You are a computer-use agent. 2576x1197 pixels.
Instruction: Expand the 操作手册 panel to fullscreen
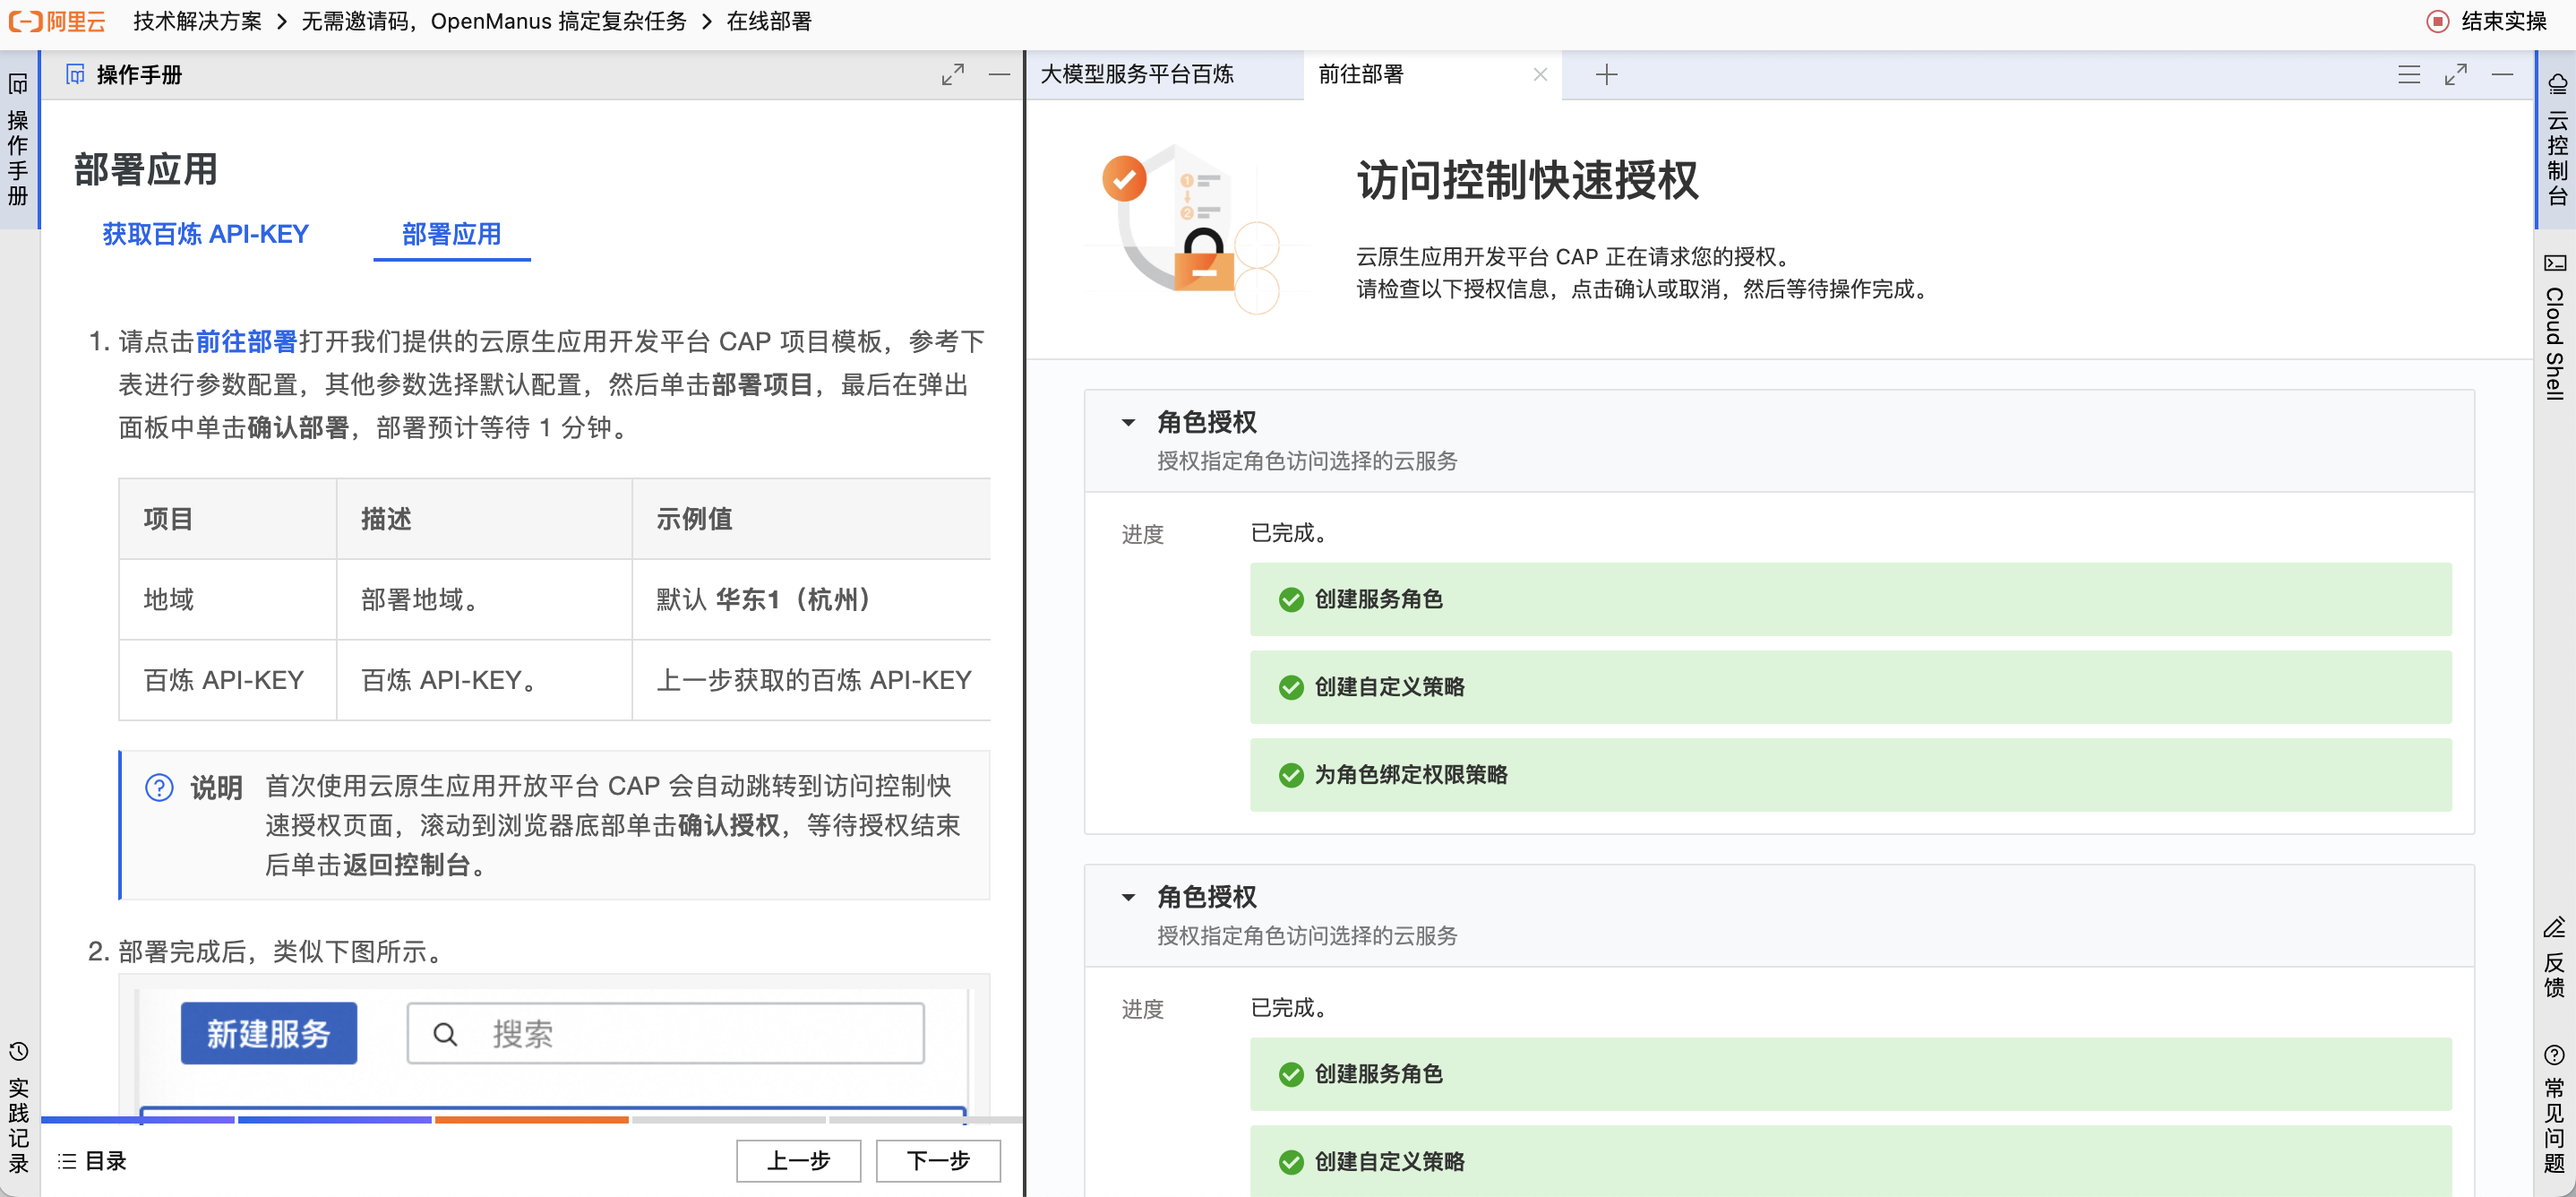click(952, 75)
